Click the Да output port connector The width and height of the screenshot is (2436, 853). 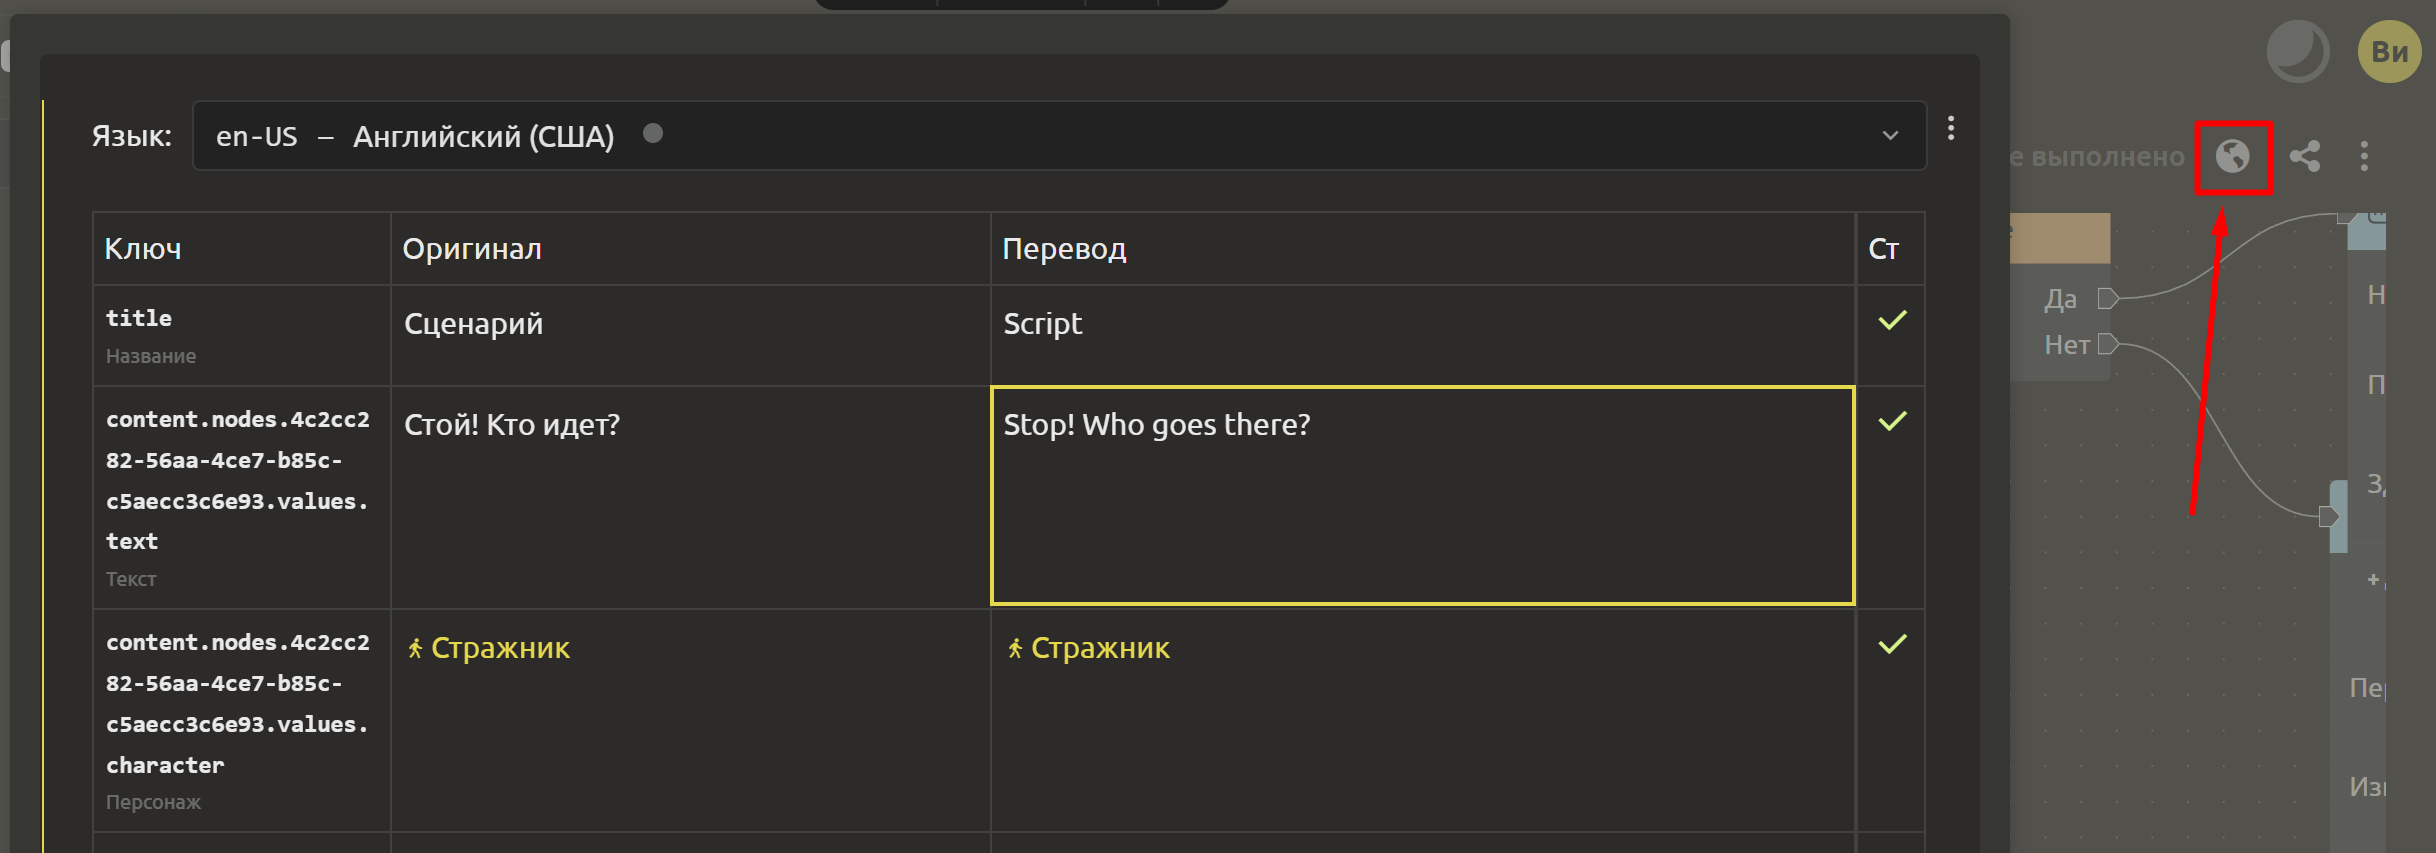[2108, 298]
